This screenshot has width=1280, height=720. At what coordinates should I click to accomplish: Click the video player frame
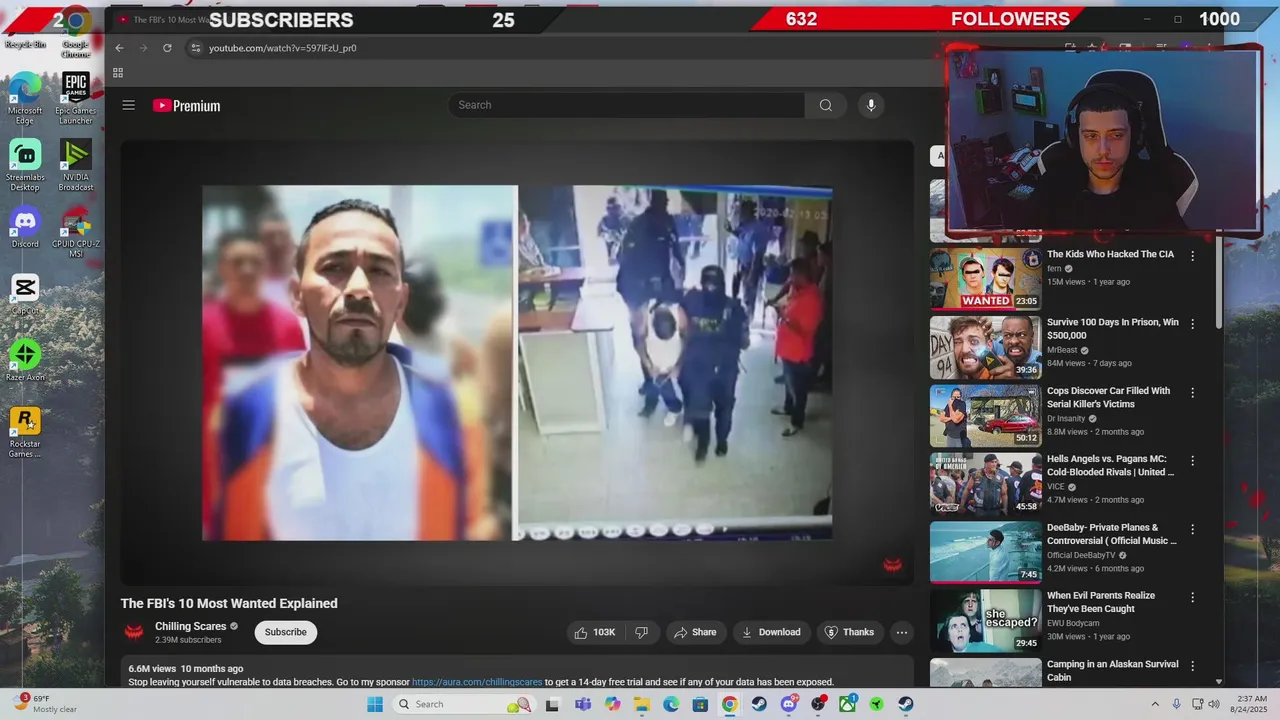pos(517,362)
